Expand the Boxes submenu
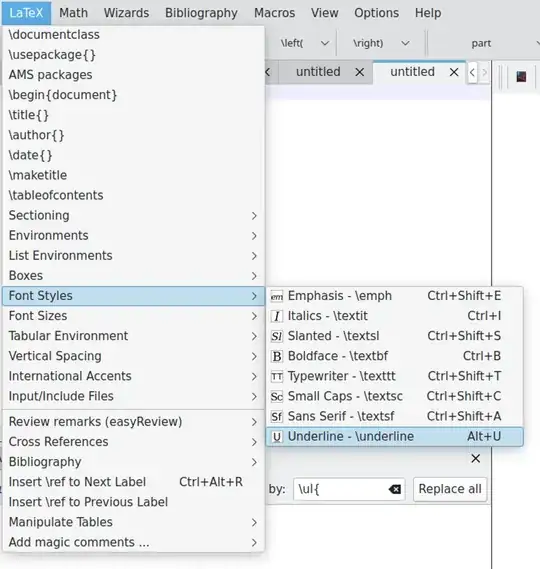This screenshot has width=540, height=569. (134, 276)
